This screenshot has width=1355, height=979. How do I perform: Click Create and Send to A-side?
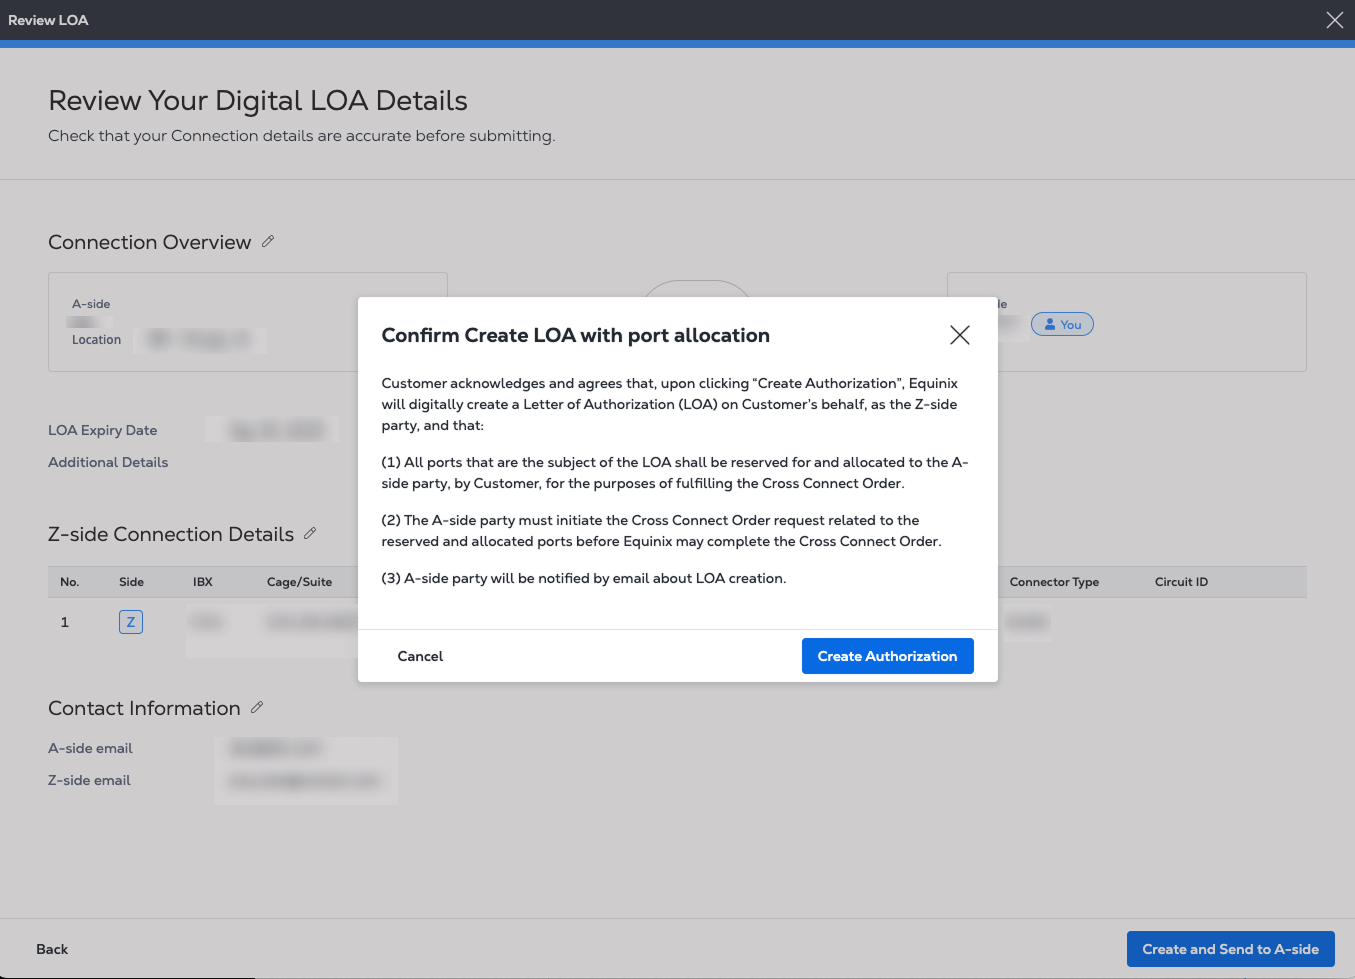click(1230, 949)
